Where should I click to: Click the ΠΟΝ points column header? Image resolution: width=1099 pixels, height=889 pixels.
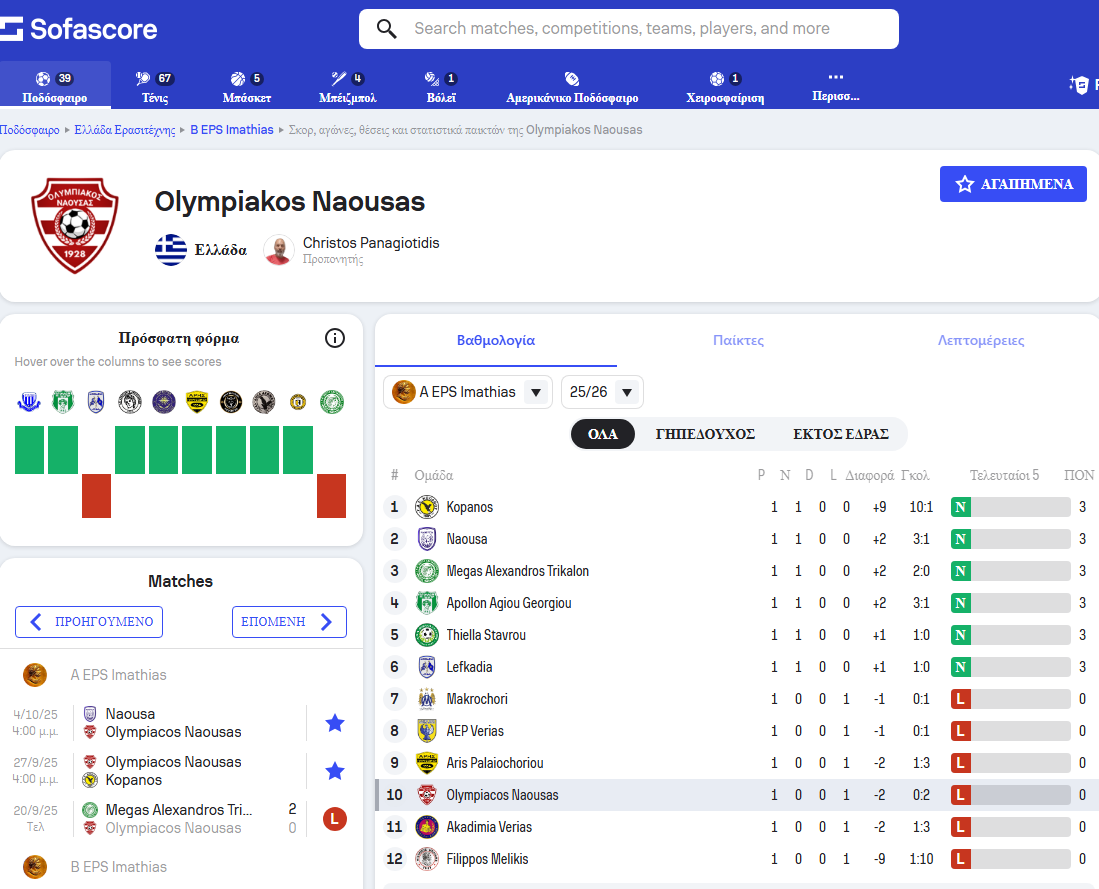[1079, 475]
